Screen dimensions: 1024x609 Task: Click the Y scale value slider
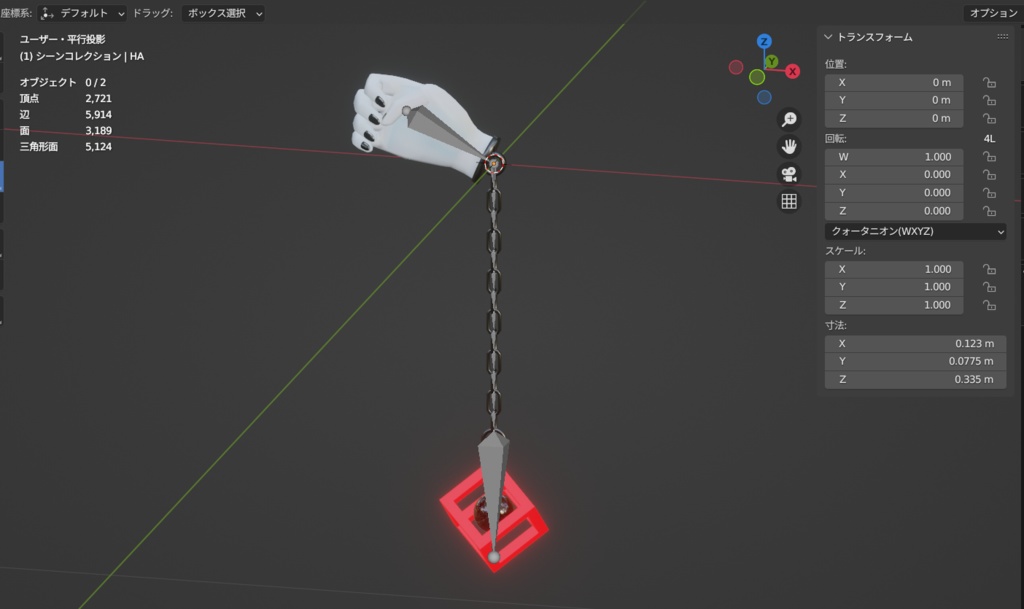click(x=893, y=286)
